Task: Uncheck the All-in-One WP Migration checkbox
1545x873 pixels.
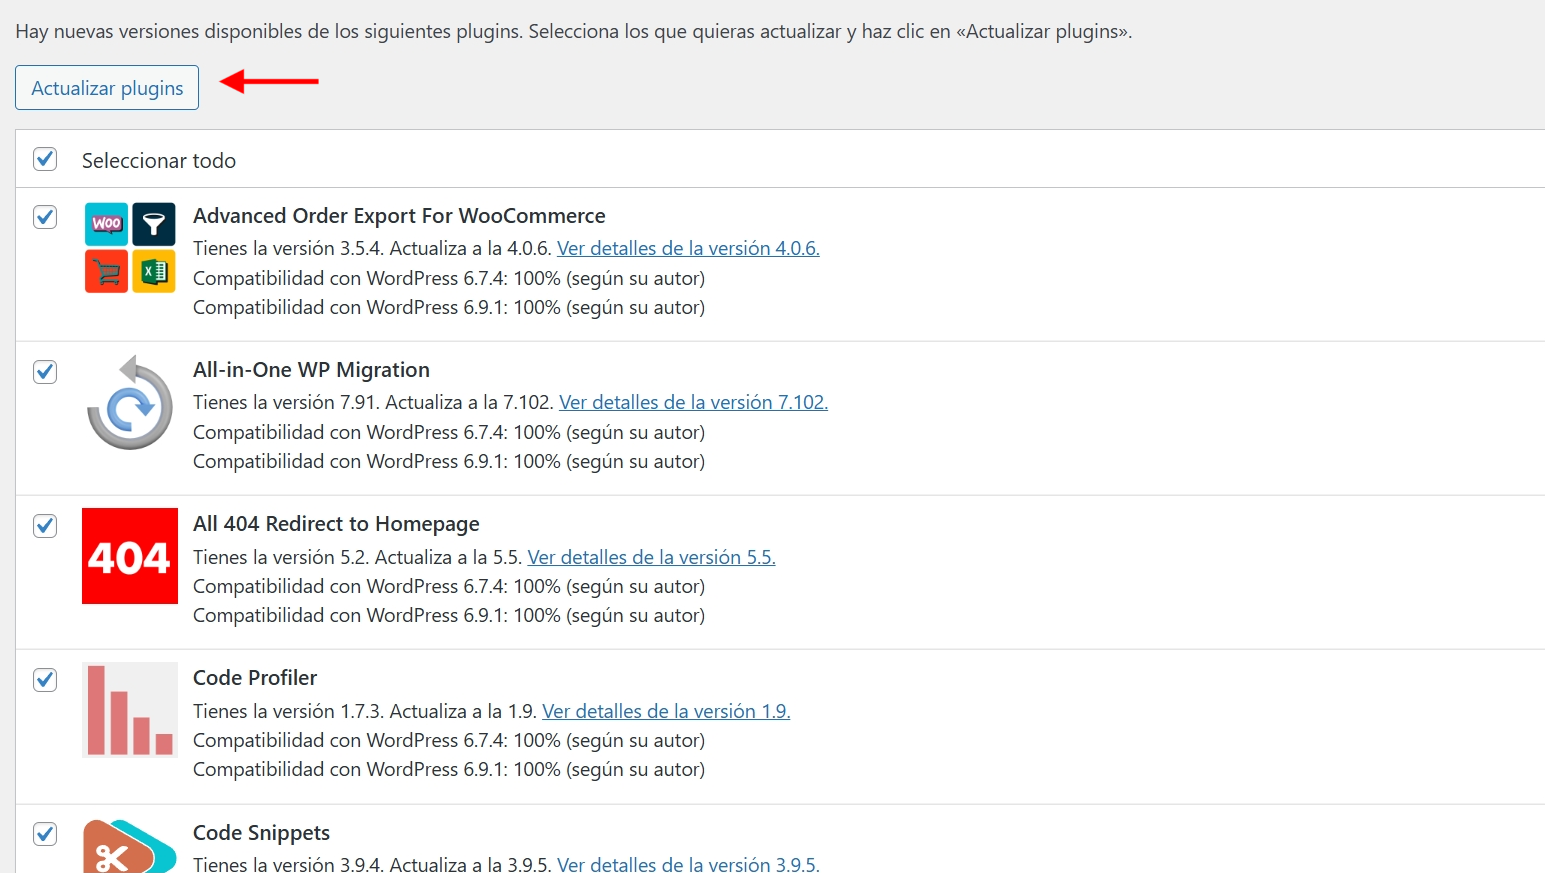Action: [x=45, y=372]
